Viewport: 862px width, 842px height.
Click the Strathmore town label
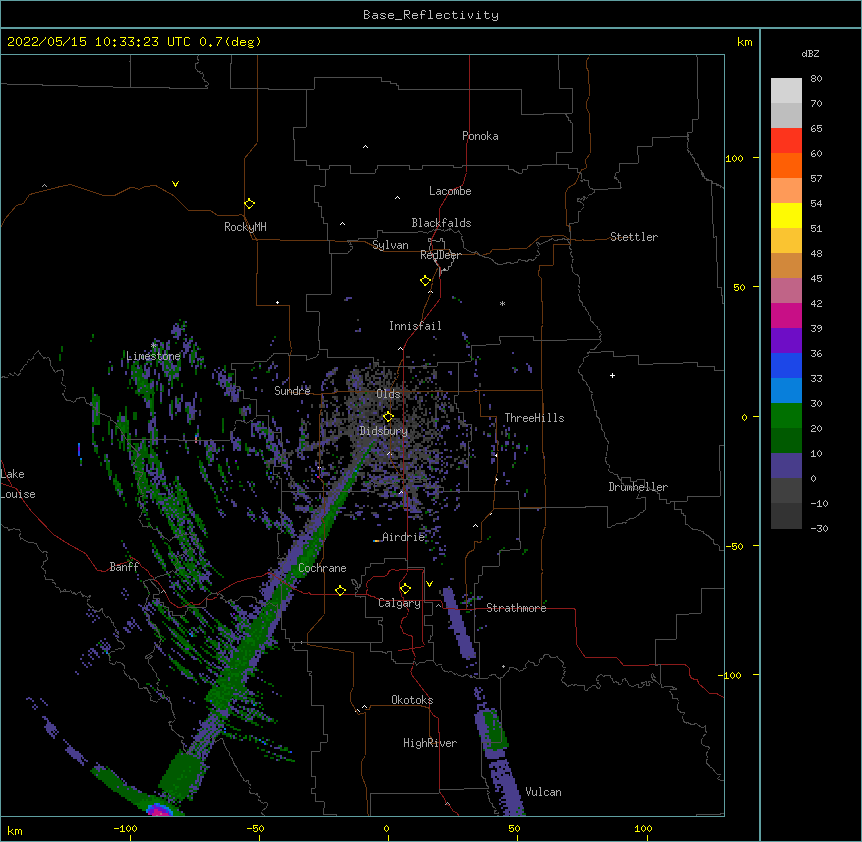(516, 608)
